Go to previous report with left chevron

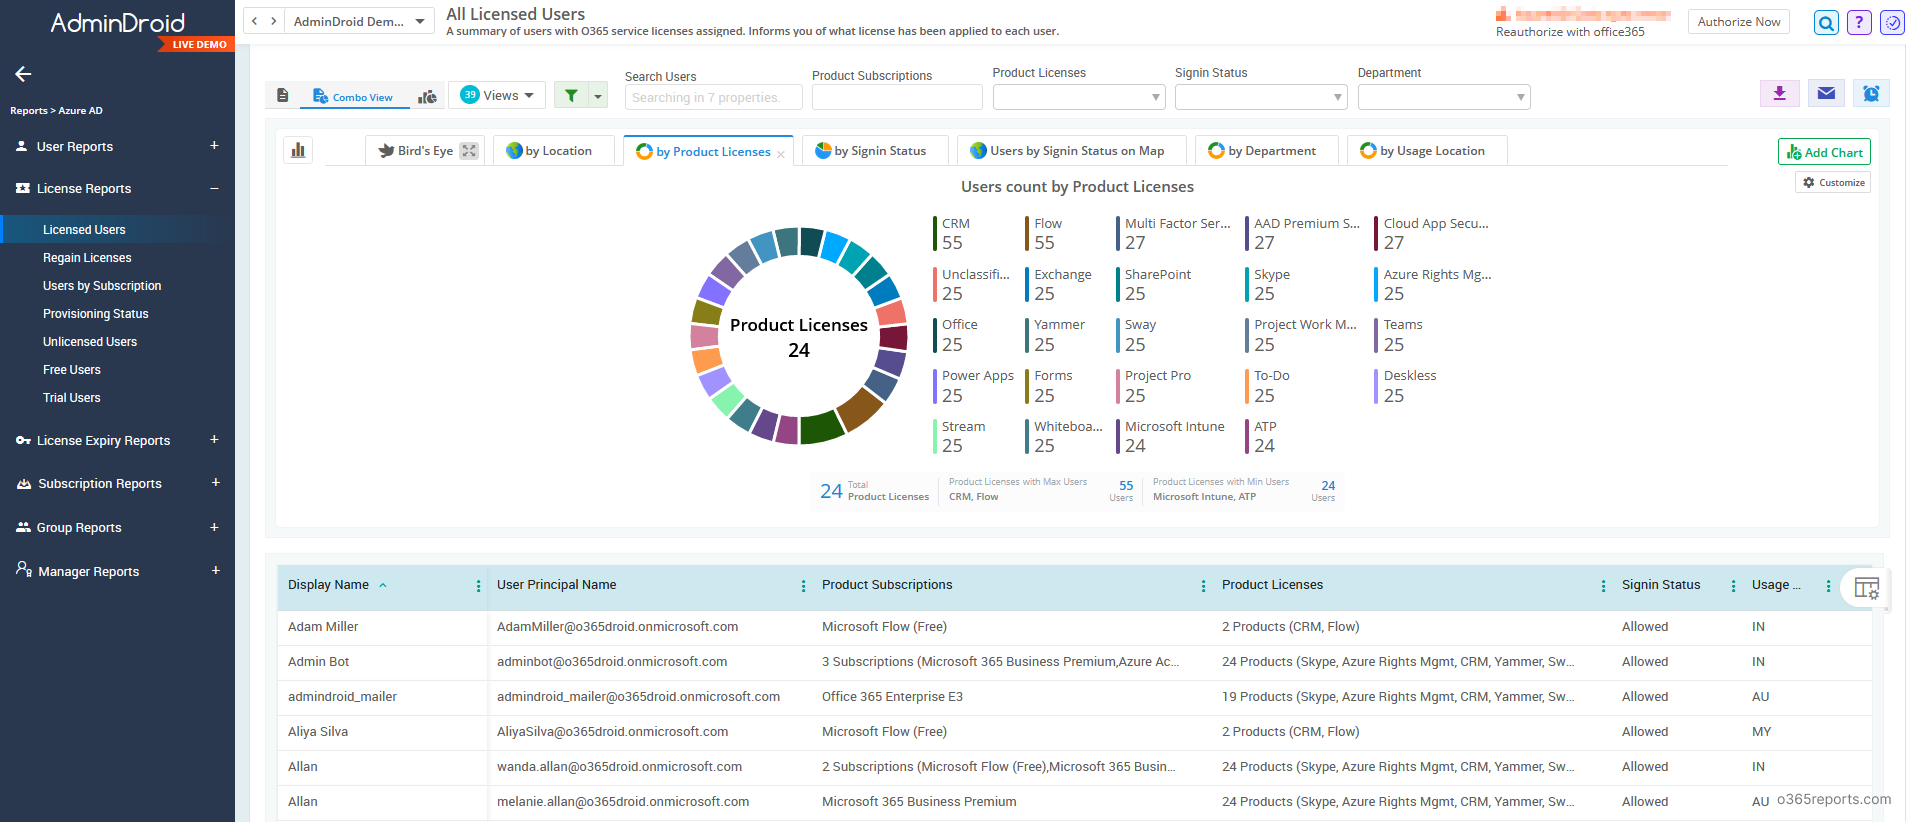point(255,21)
